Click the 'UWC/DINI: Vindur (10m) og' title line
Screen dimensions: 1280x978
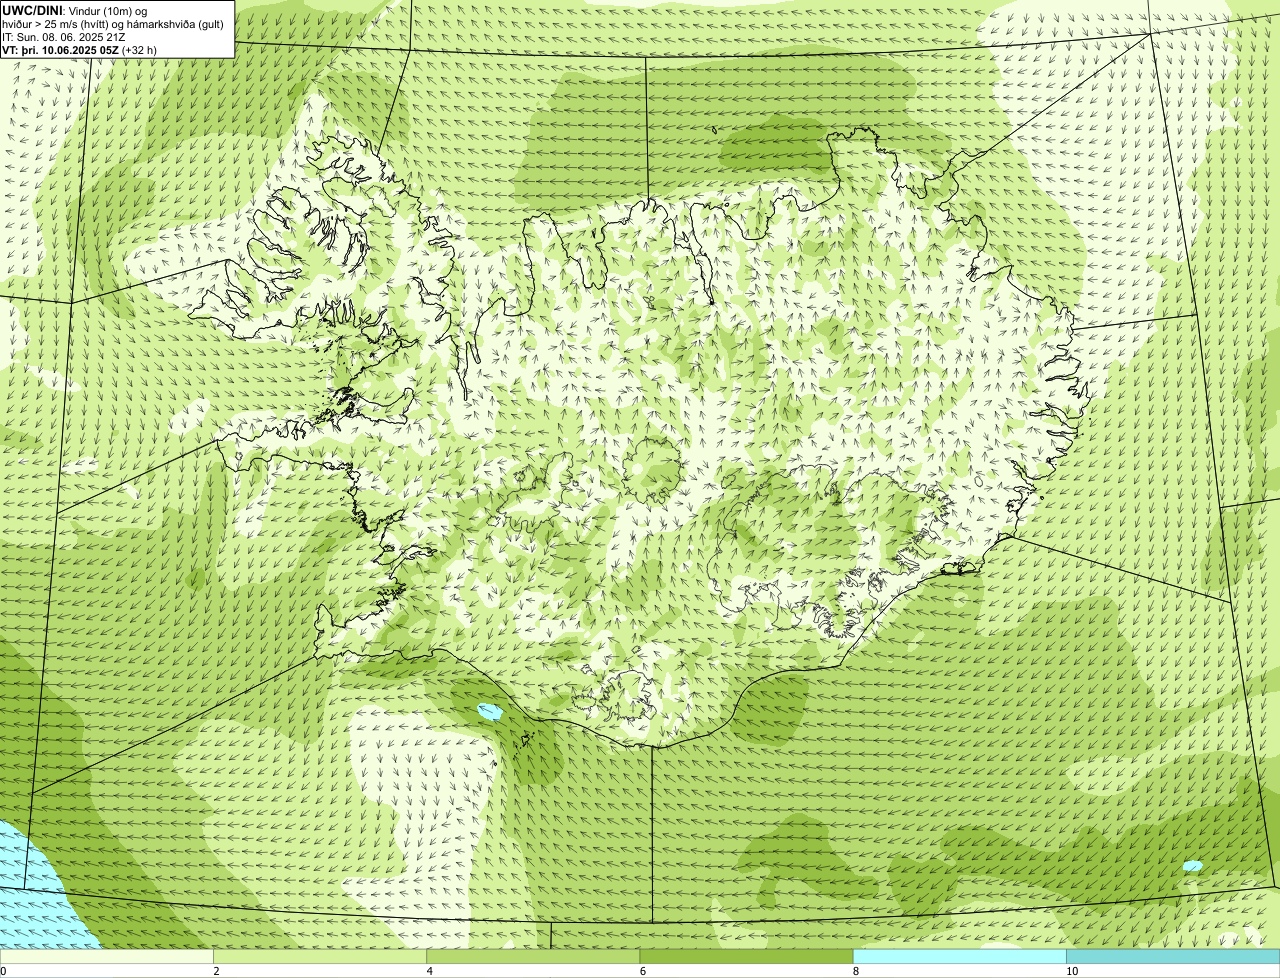tap(75, 10)
